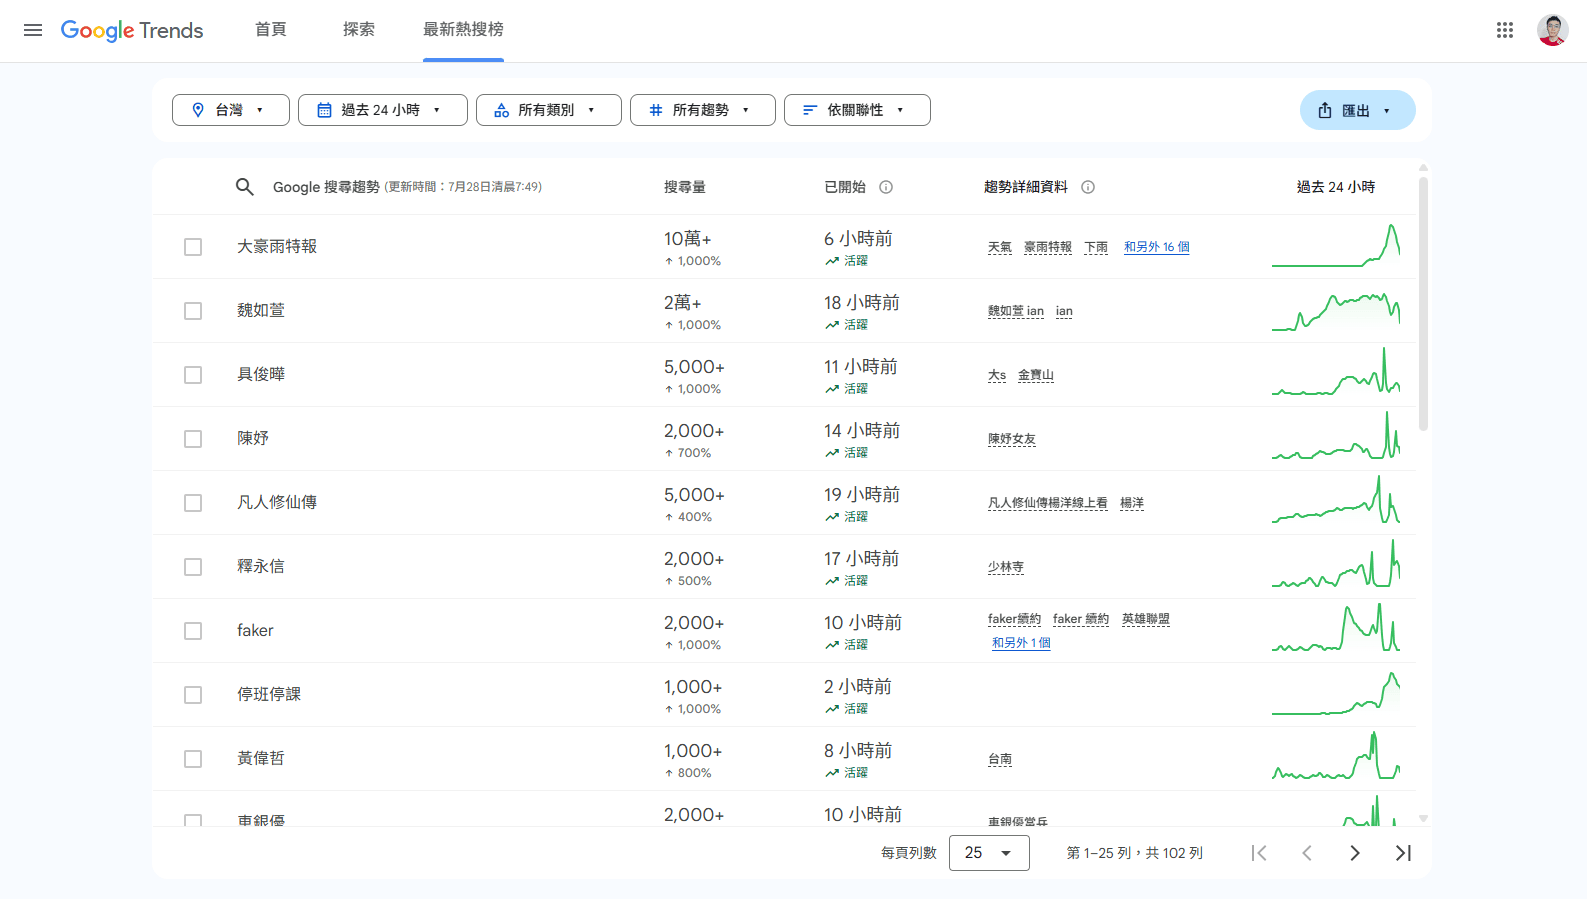Screen dimensions: 1587x899
Task: Open the 所有類別 category dropdown
Action: (549, 110)
